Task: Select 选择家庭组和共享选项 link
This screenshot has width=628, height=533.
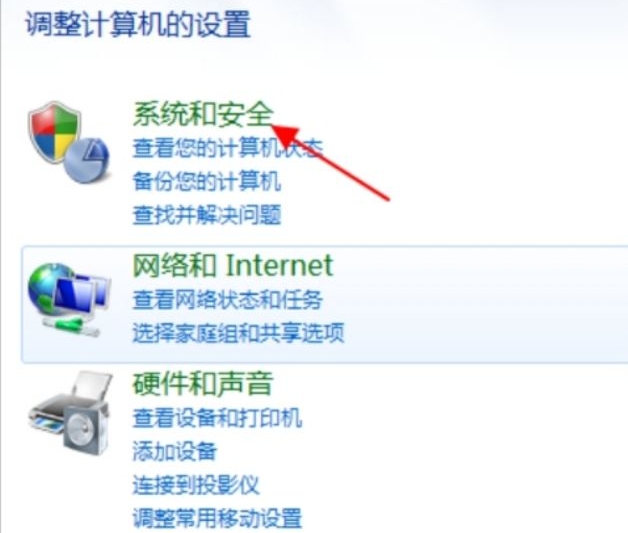Action: point(238,333)
